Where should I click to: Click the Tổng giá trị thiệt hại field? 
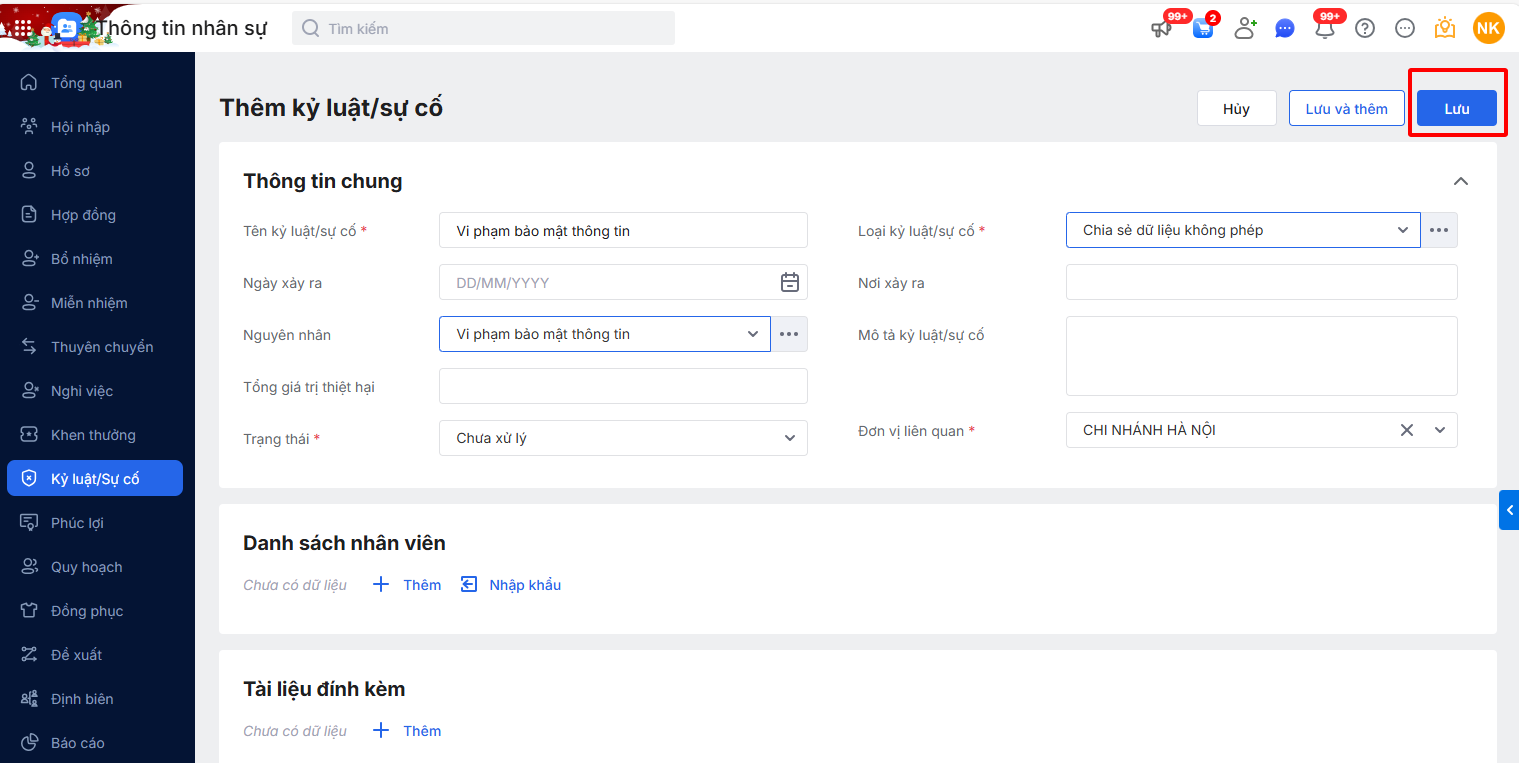pos(623,386)
